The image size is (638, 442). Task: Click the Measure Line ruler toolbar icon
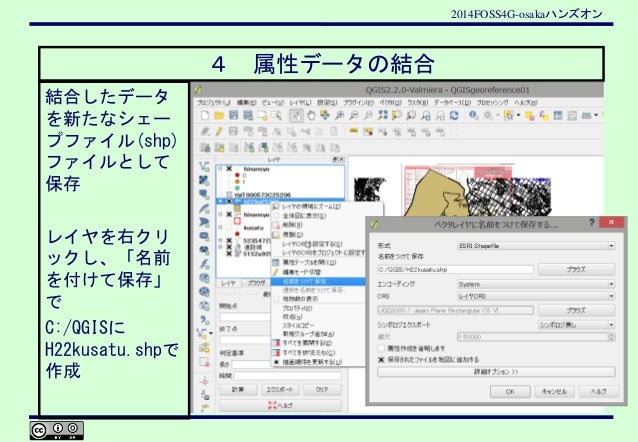pyautogui.click(x=586, y=116)
